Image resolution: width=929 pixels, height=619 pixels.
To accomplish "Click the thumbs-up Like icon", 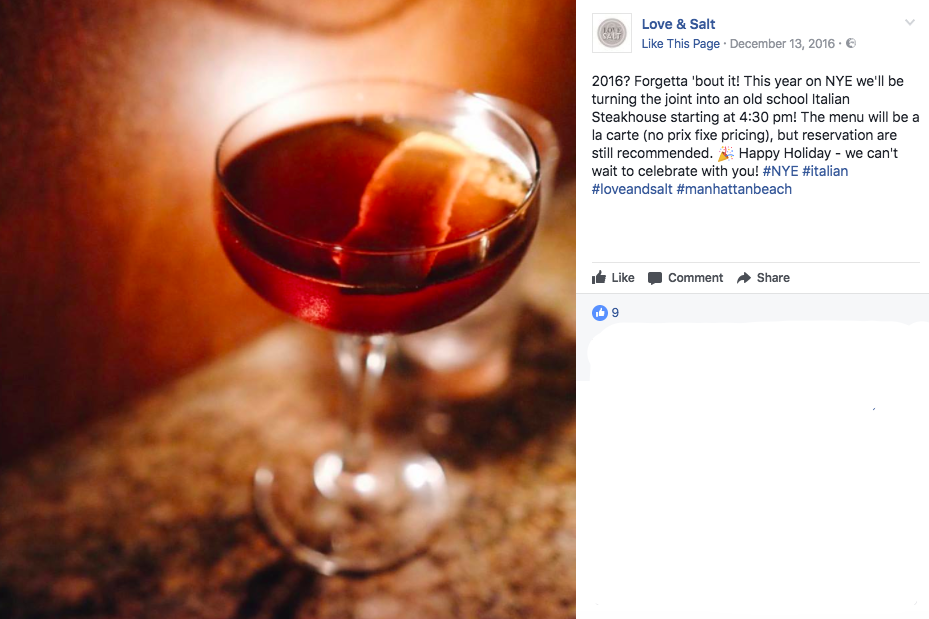I will [599, 277].
